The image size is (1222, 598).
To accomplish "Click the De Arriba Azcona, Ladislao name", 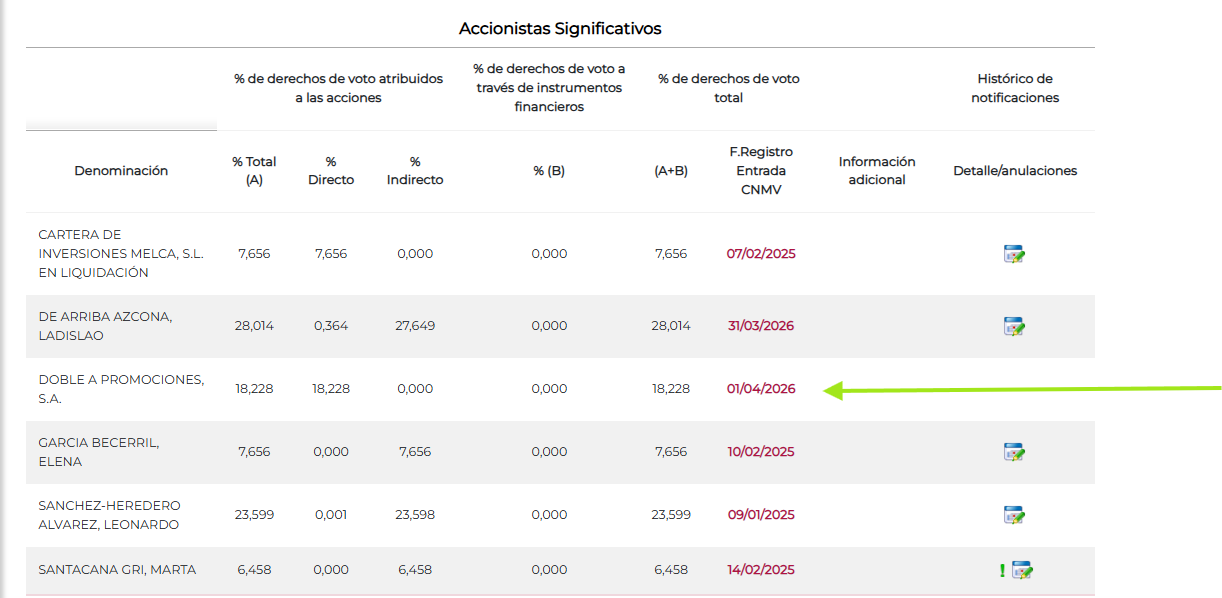I will point(105,326).
